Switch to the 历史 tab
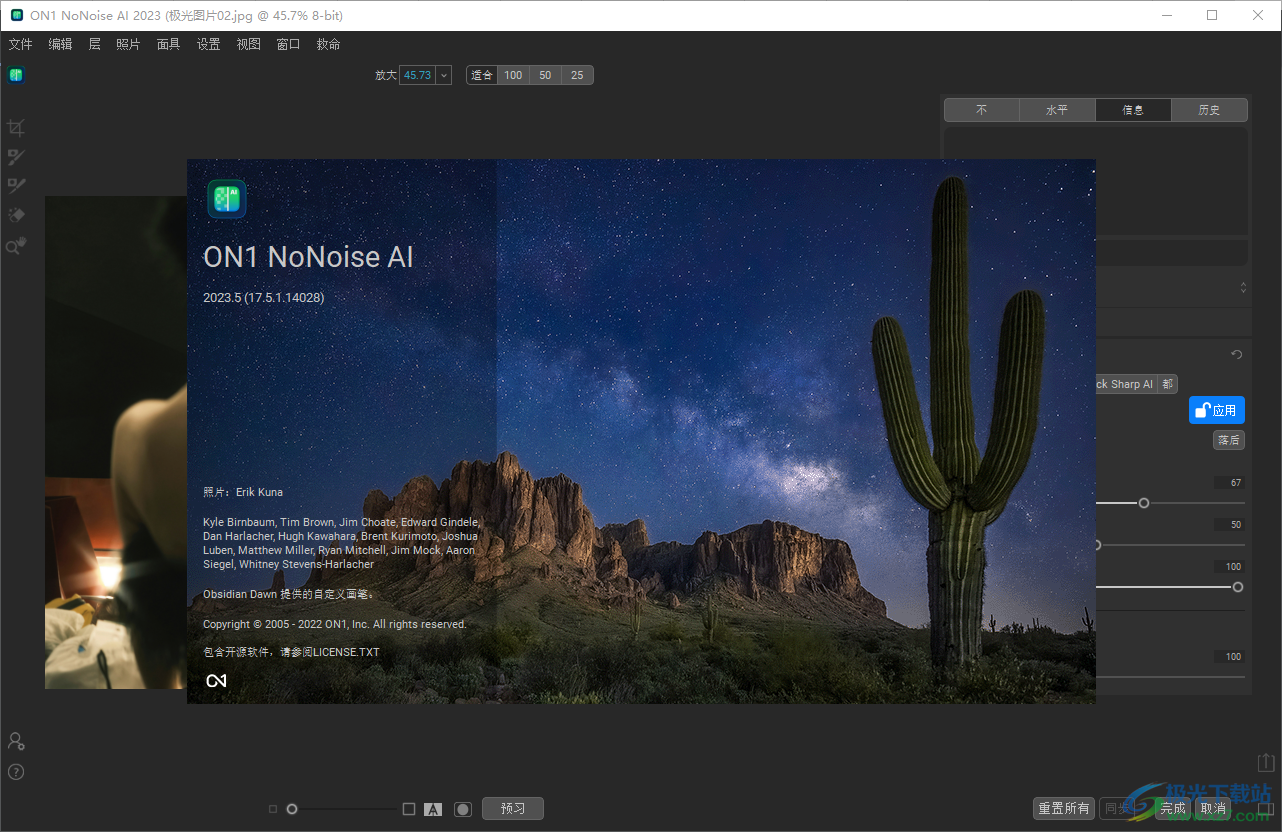Screen dimensions: 1282x832 tap(1209, 110)
